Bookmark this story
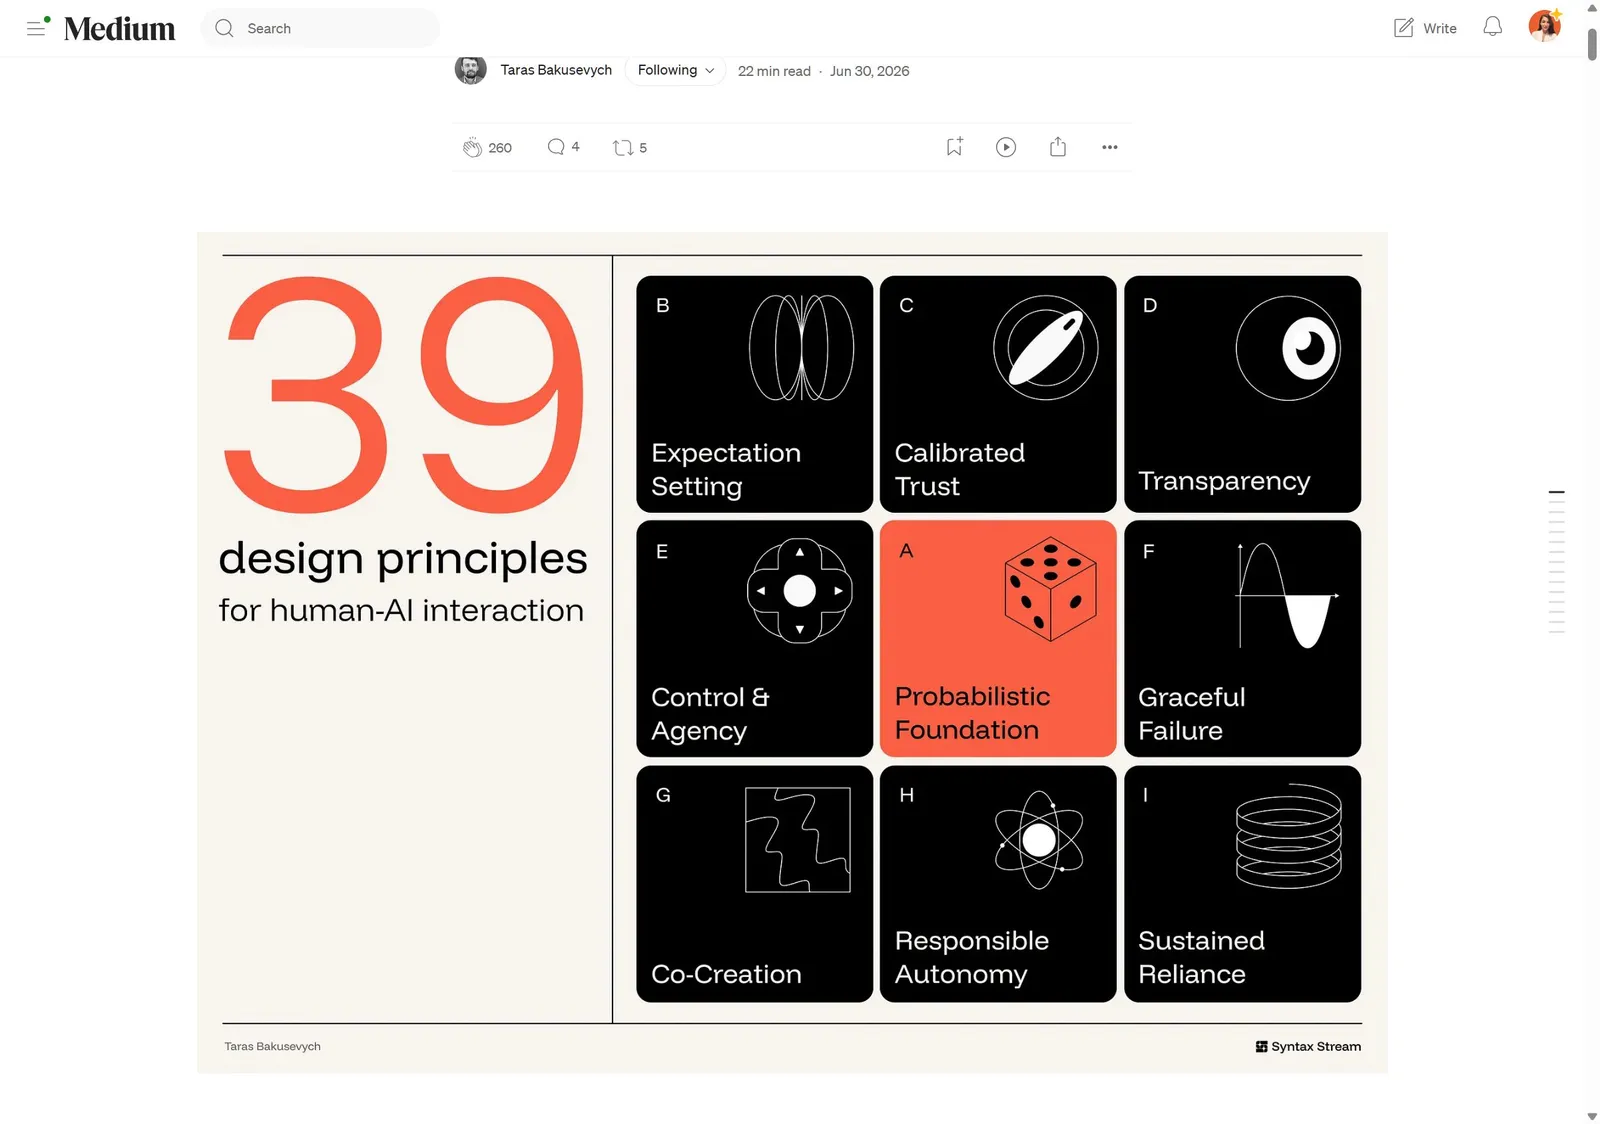1600x1124 pixels. point(954,147)
